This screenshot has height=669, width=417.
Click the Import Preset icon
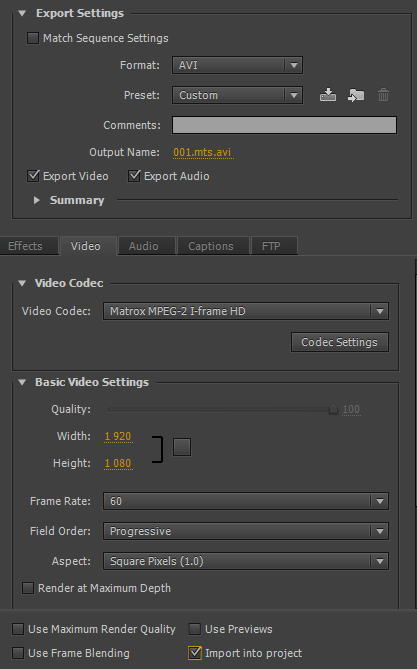point(356,95)
